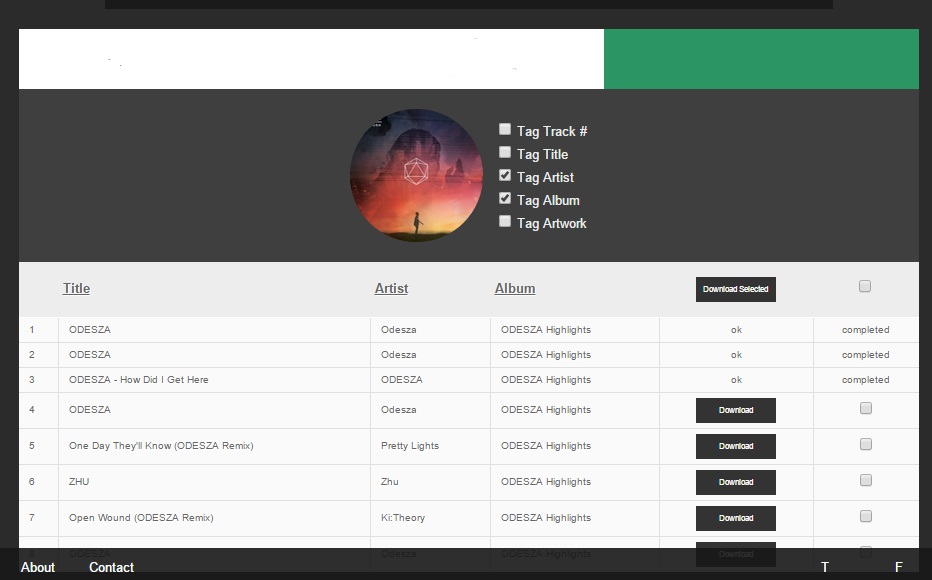Select album cell in row 5 'ODESZA Highlights'
This screenshot has width=932, height=580.
pyautogui.click(x=546, y=446)
